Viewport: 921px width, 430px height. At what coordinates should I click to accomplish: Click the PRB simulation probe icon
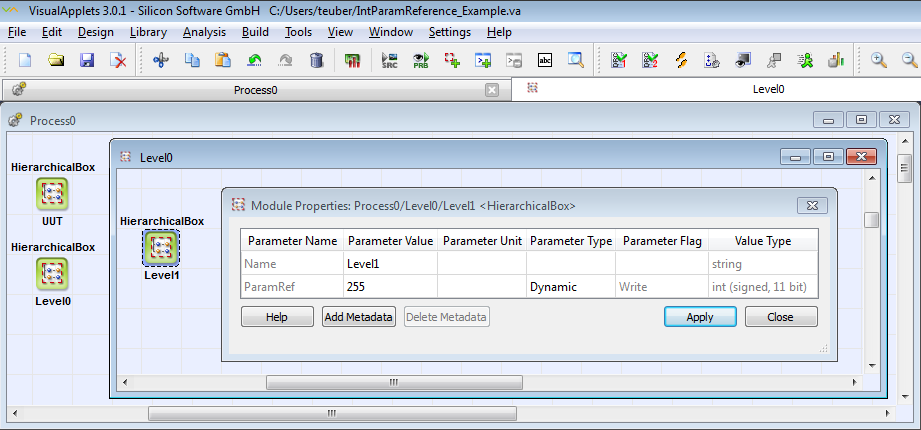[x=421, y=60]
